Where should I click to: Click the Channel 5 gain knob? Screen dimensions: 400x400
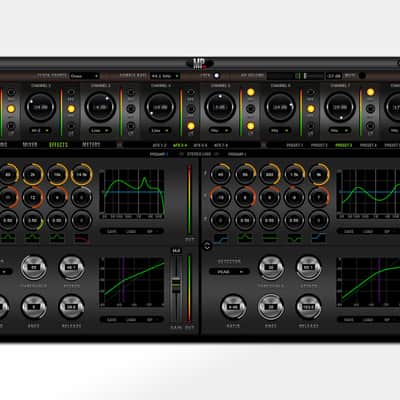[220, 107]
